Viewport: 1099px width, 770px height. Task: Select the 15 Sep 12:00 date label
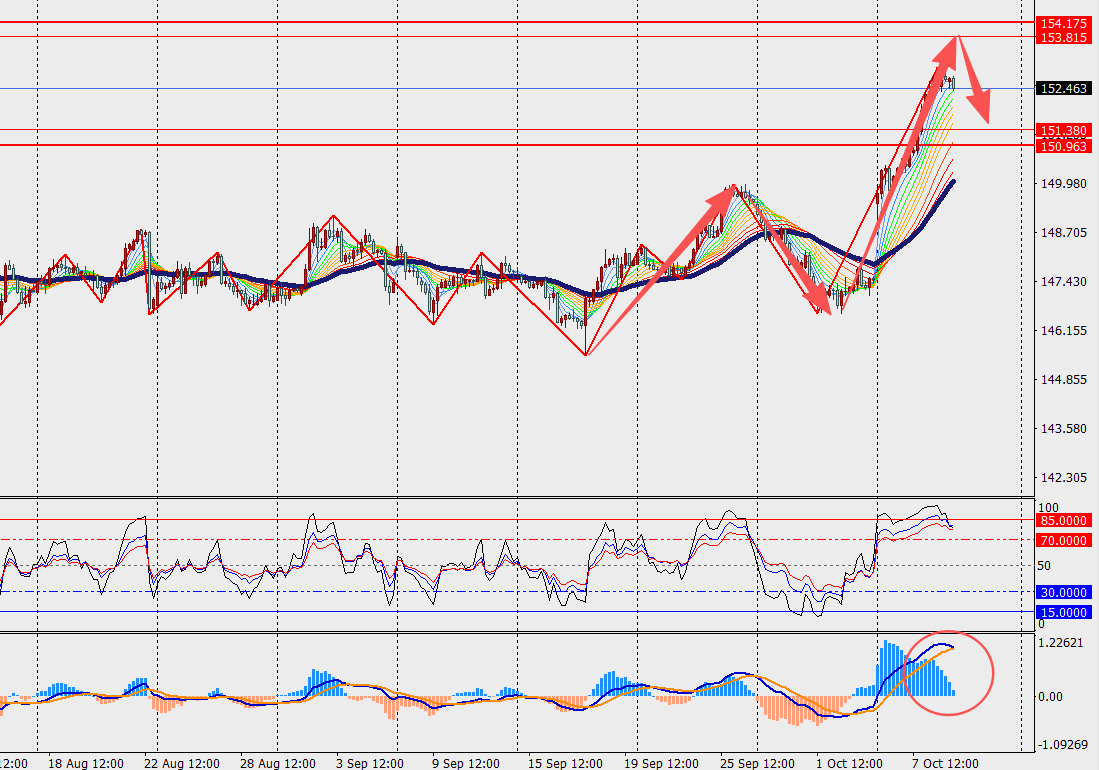point(567,763)
